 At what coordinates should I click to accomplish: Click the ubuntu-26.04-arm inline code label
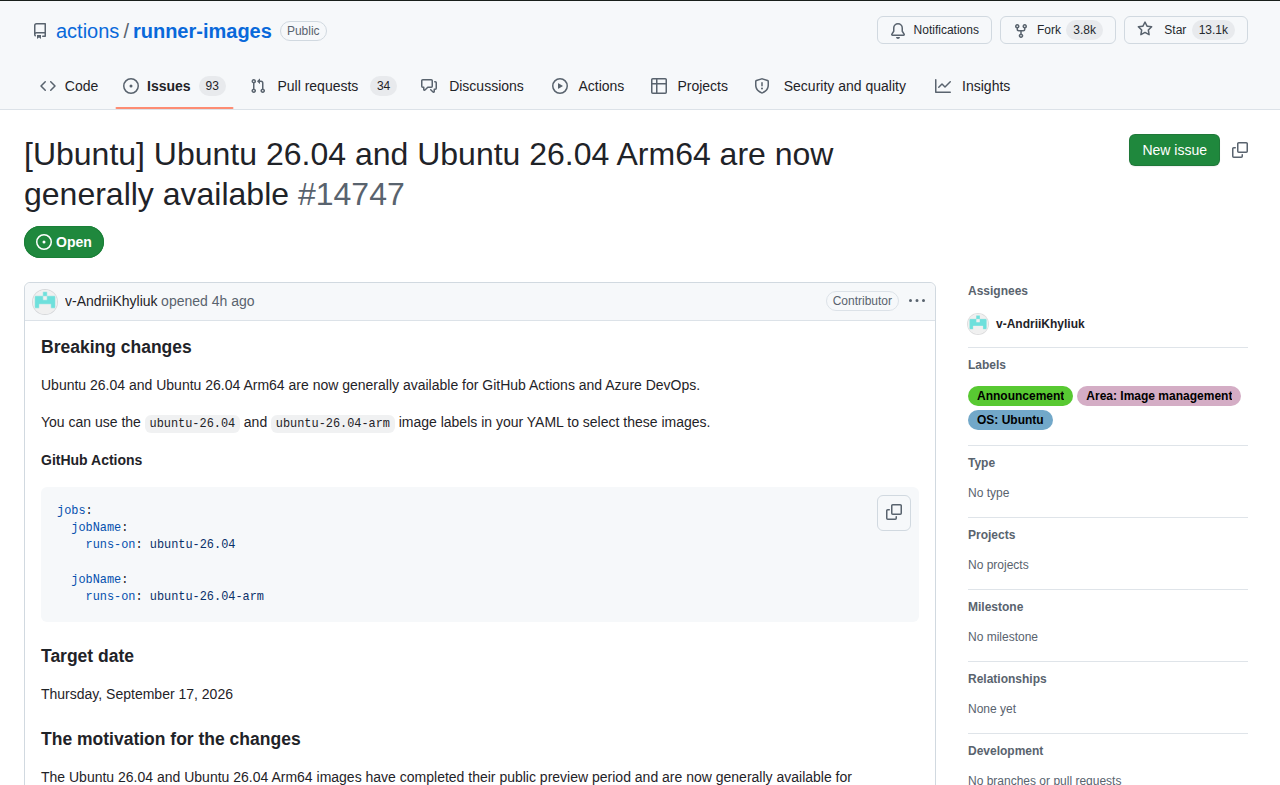333,423
